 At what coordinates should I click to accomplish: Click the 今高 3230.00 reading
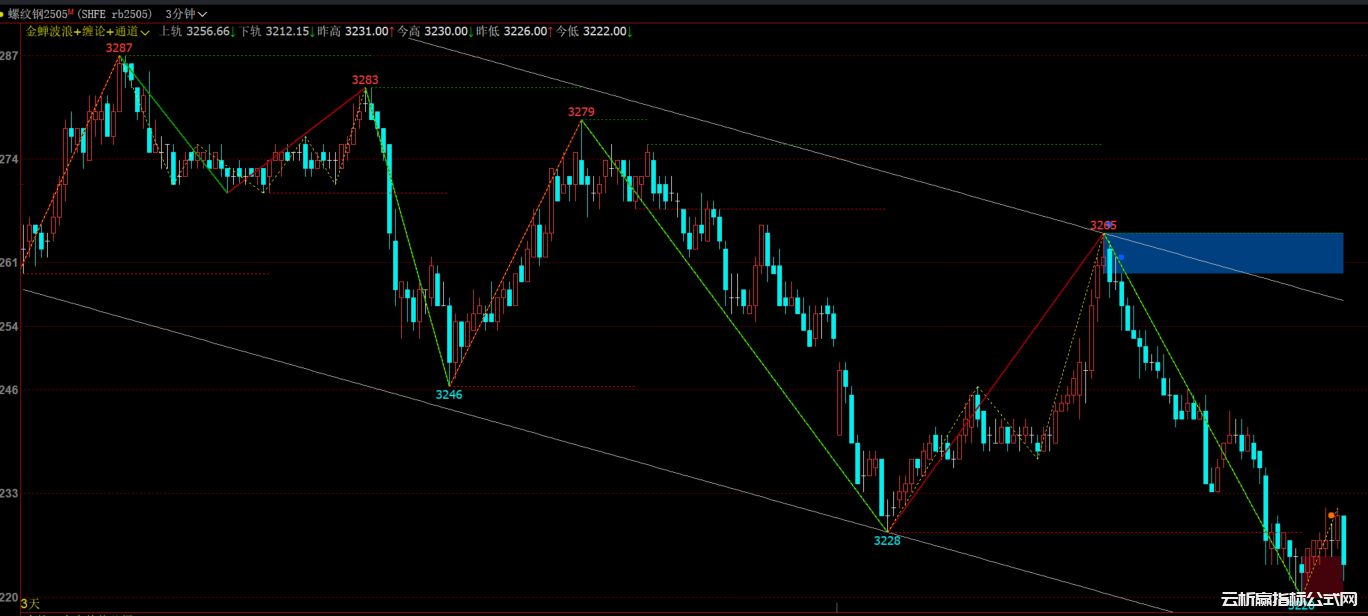pyautogui.click(x=436, y=32)
